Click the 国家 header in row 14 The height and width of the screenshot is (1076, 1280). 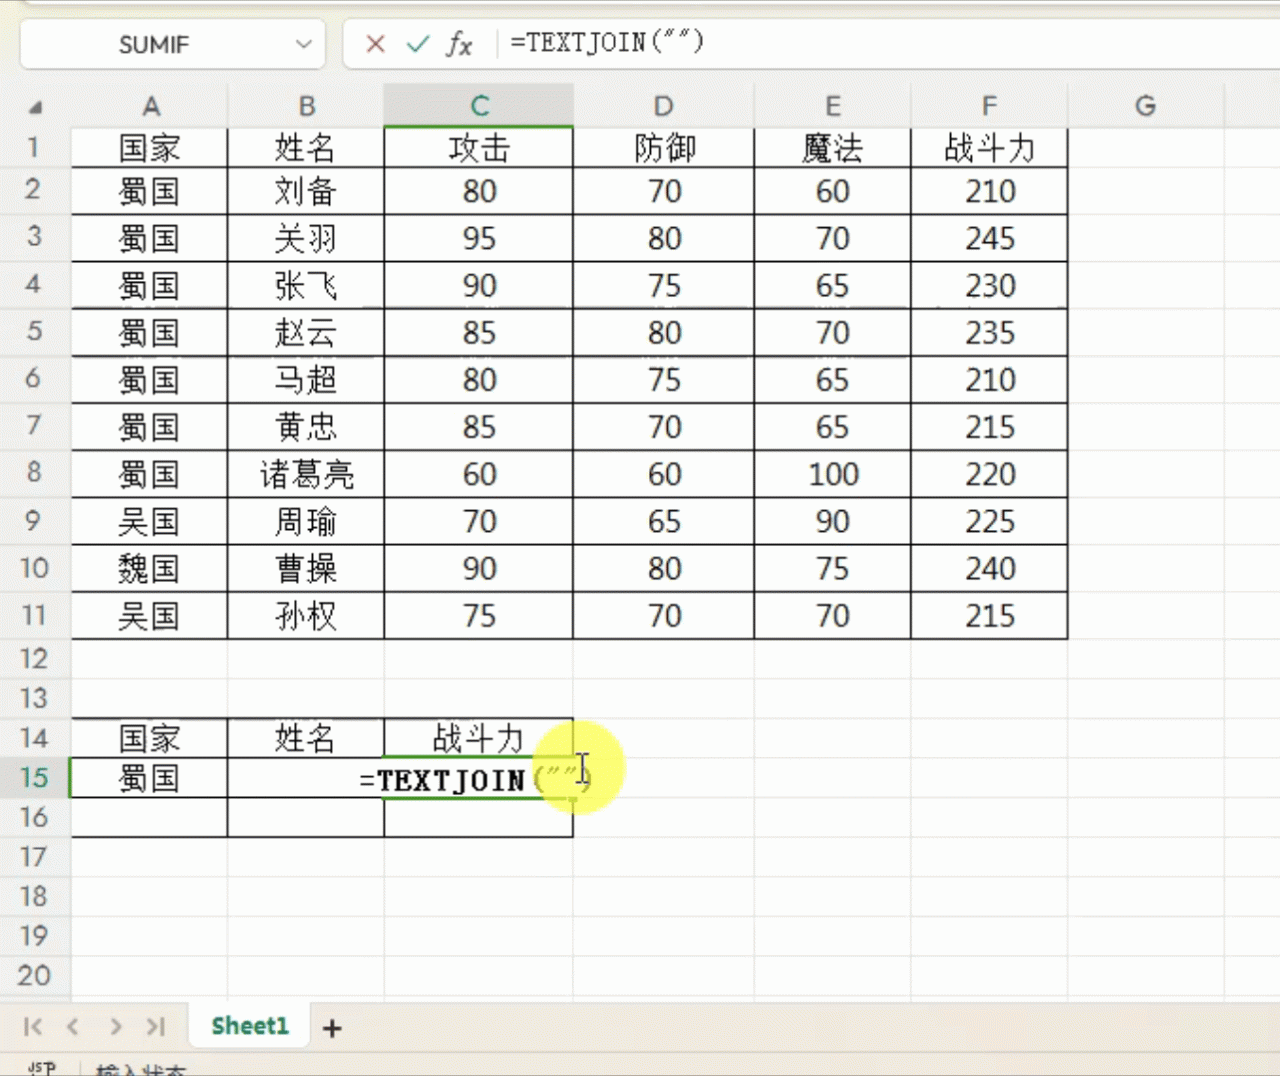(x=150, y=738)
